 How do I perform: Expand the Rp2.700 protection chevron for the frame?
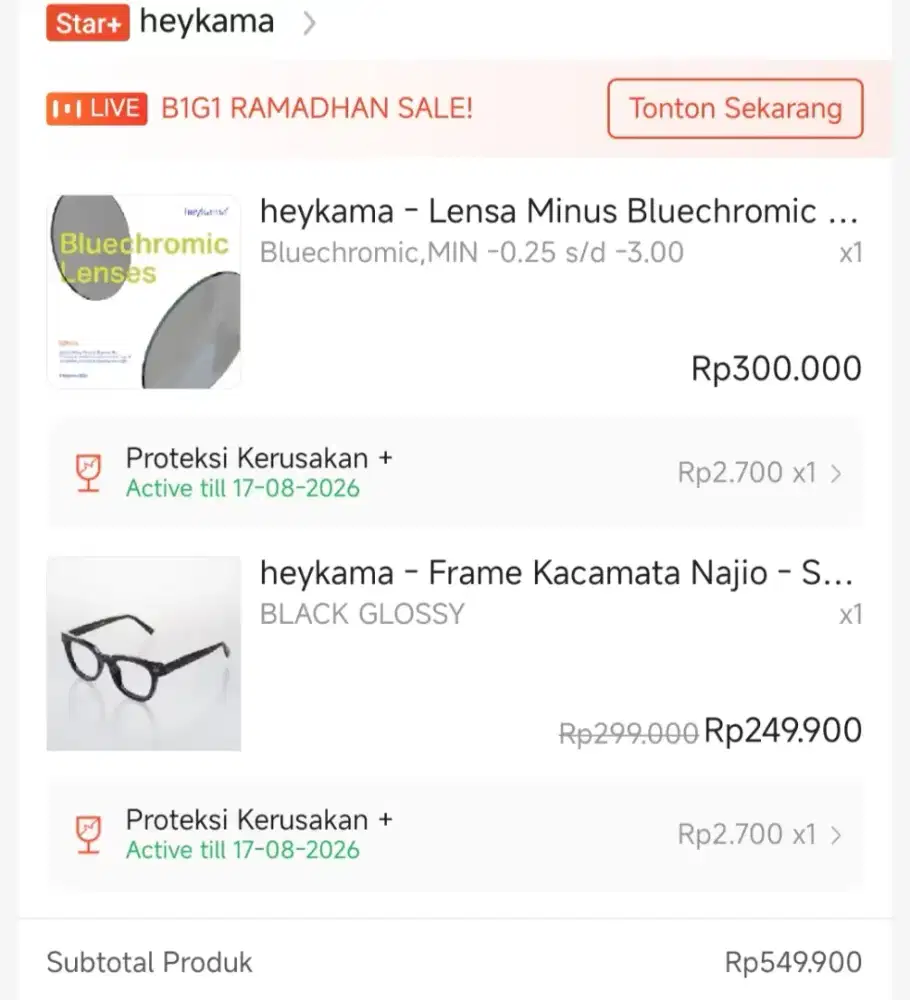tap(836, 834)
